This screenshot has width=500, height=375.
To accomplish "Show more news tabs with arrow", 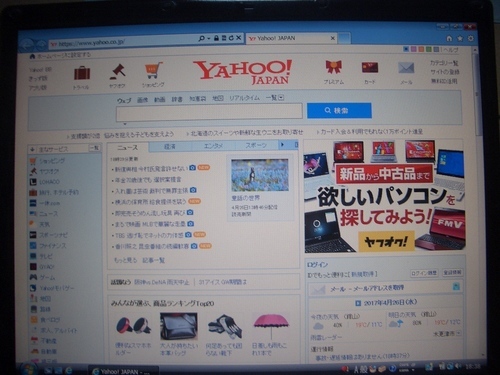I will (x=282, y=145).
